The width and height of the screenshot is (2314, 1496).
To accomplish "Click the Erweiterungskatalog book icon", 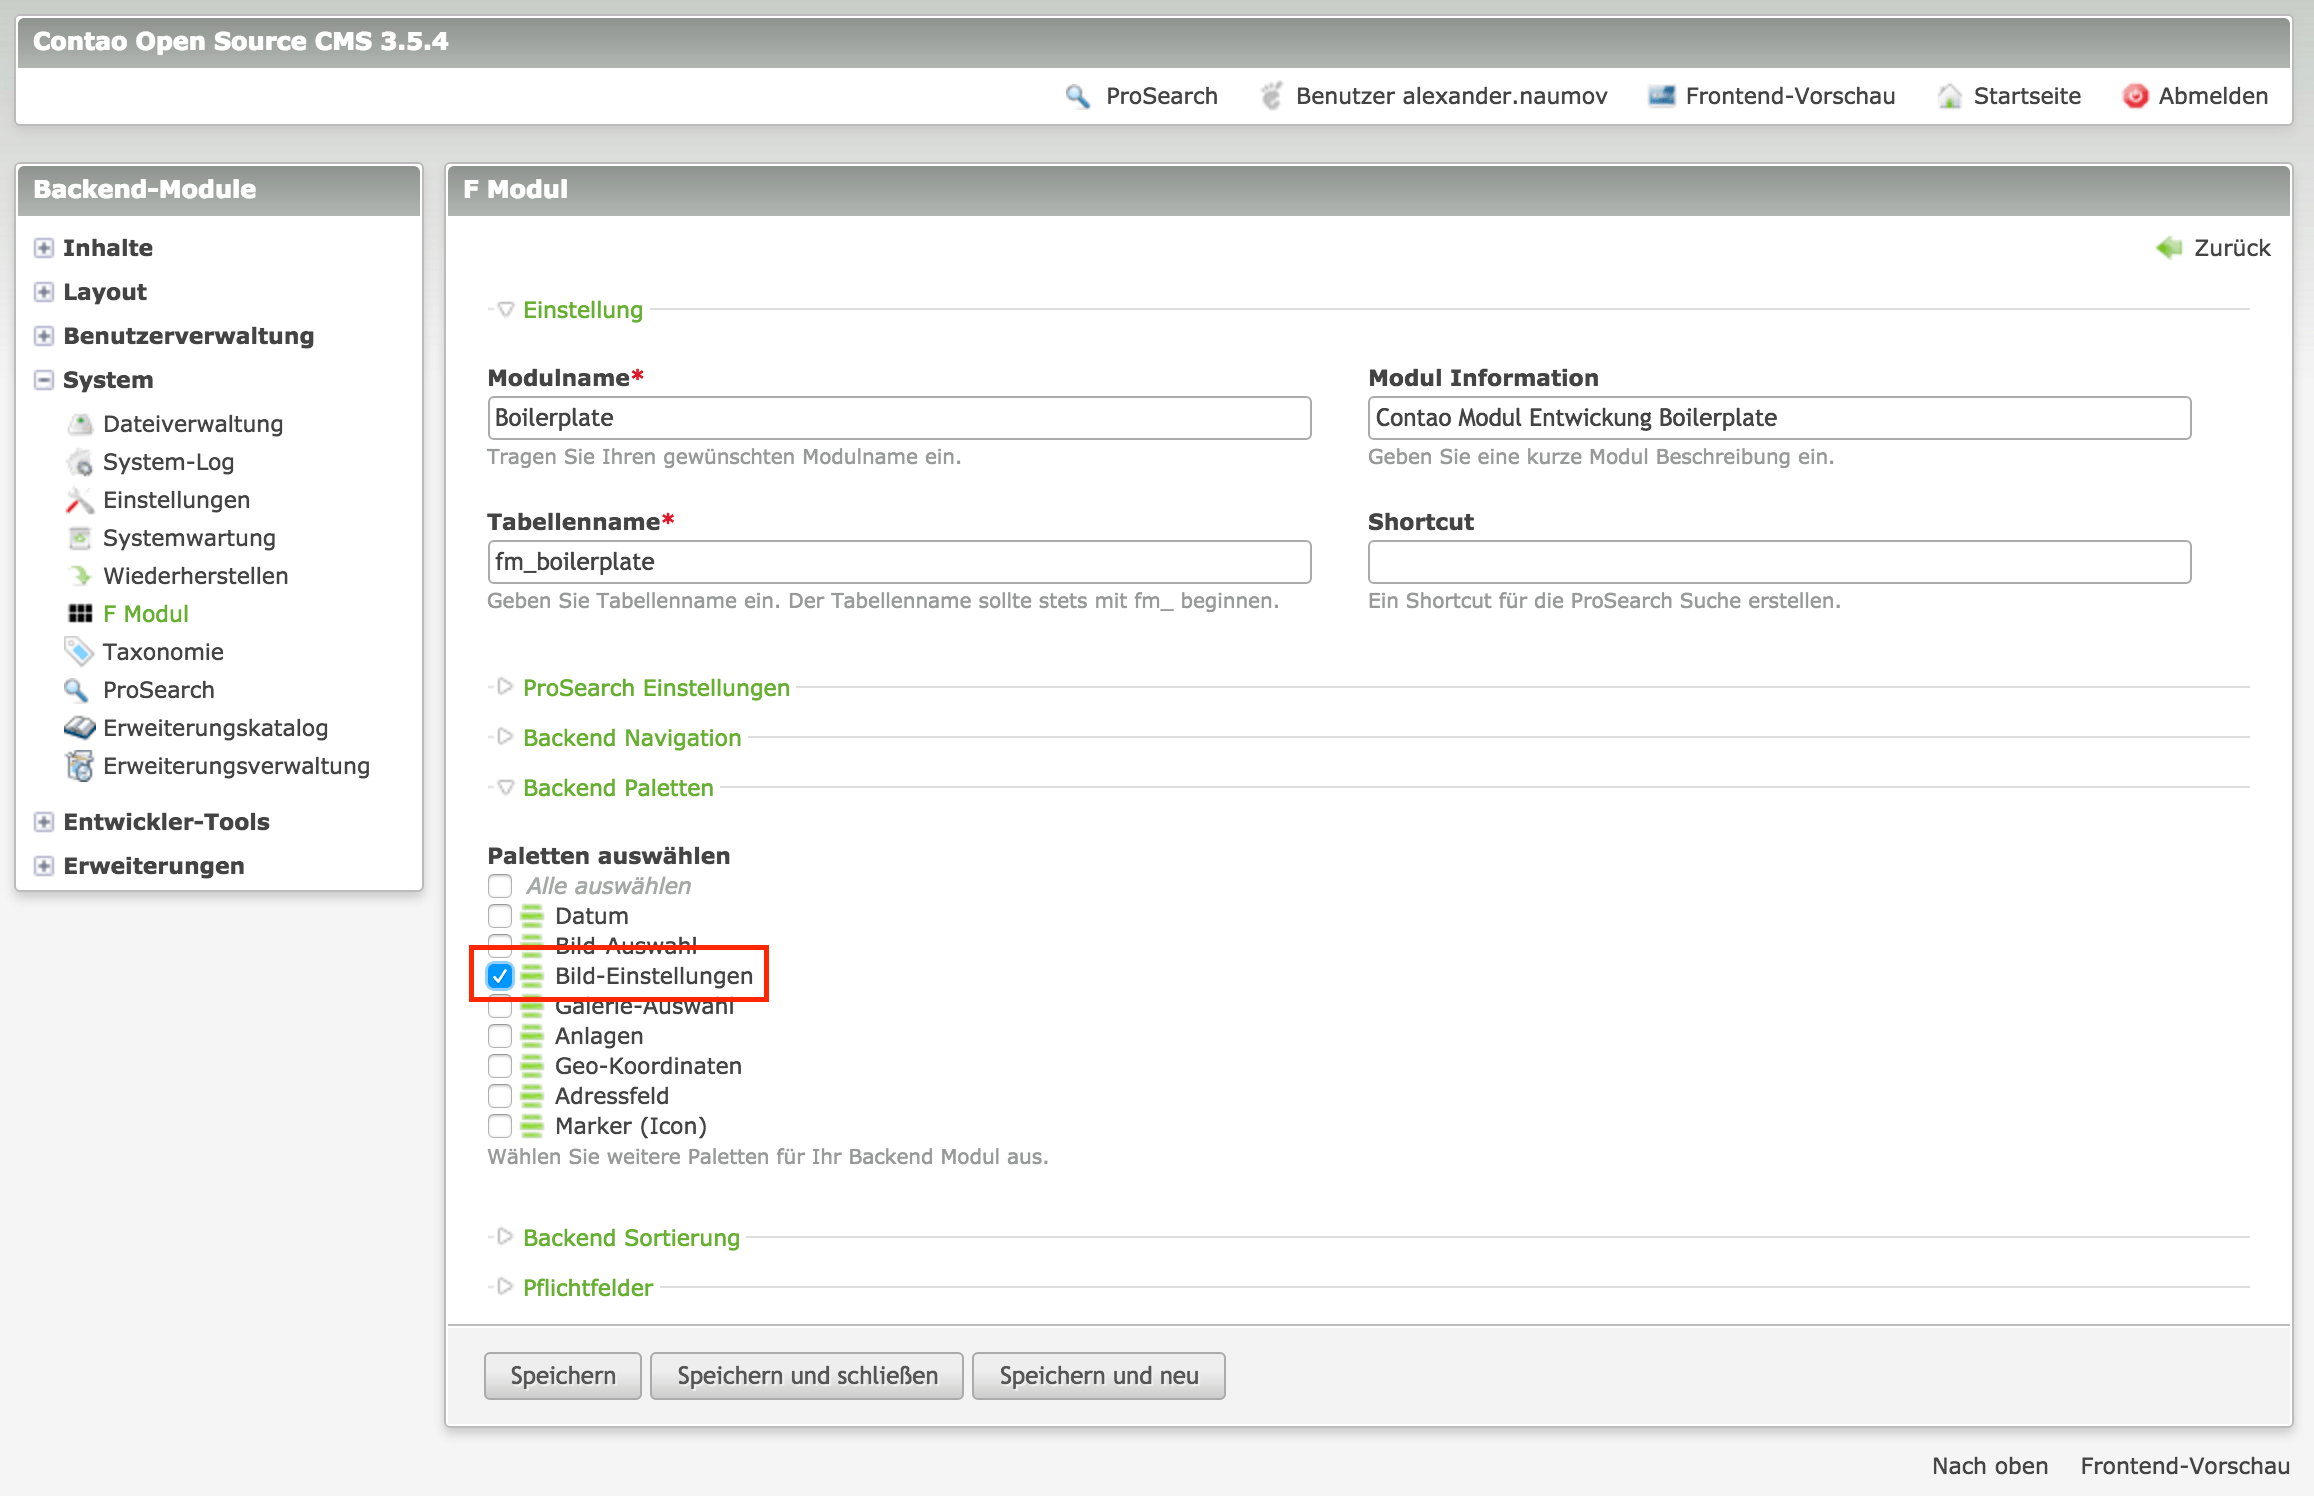I will click(80, 728).
